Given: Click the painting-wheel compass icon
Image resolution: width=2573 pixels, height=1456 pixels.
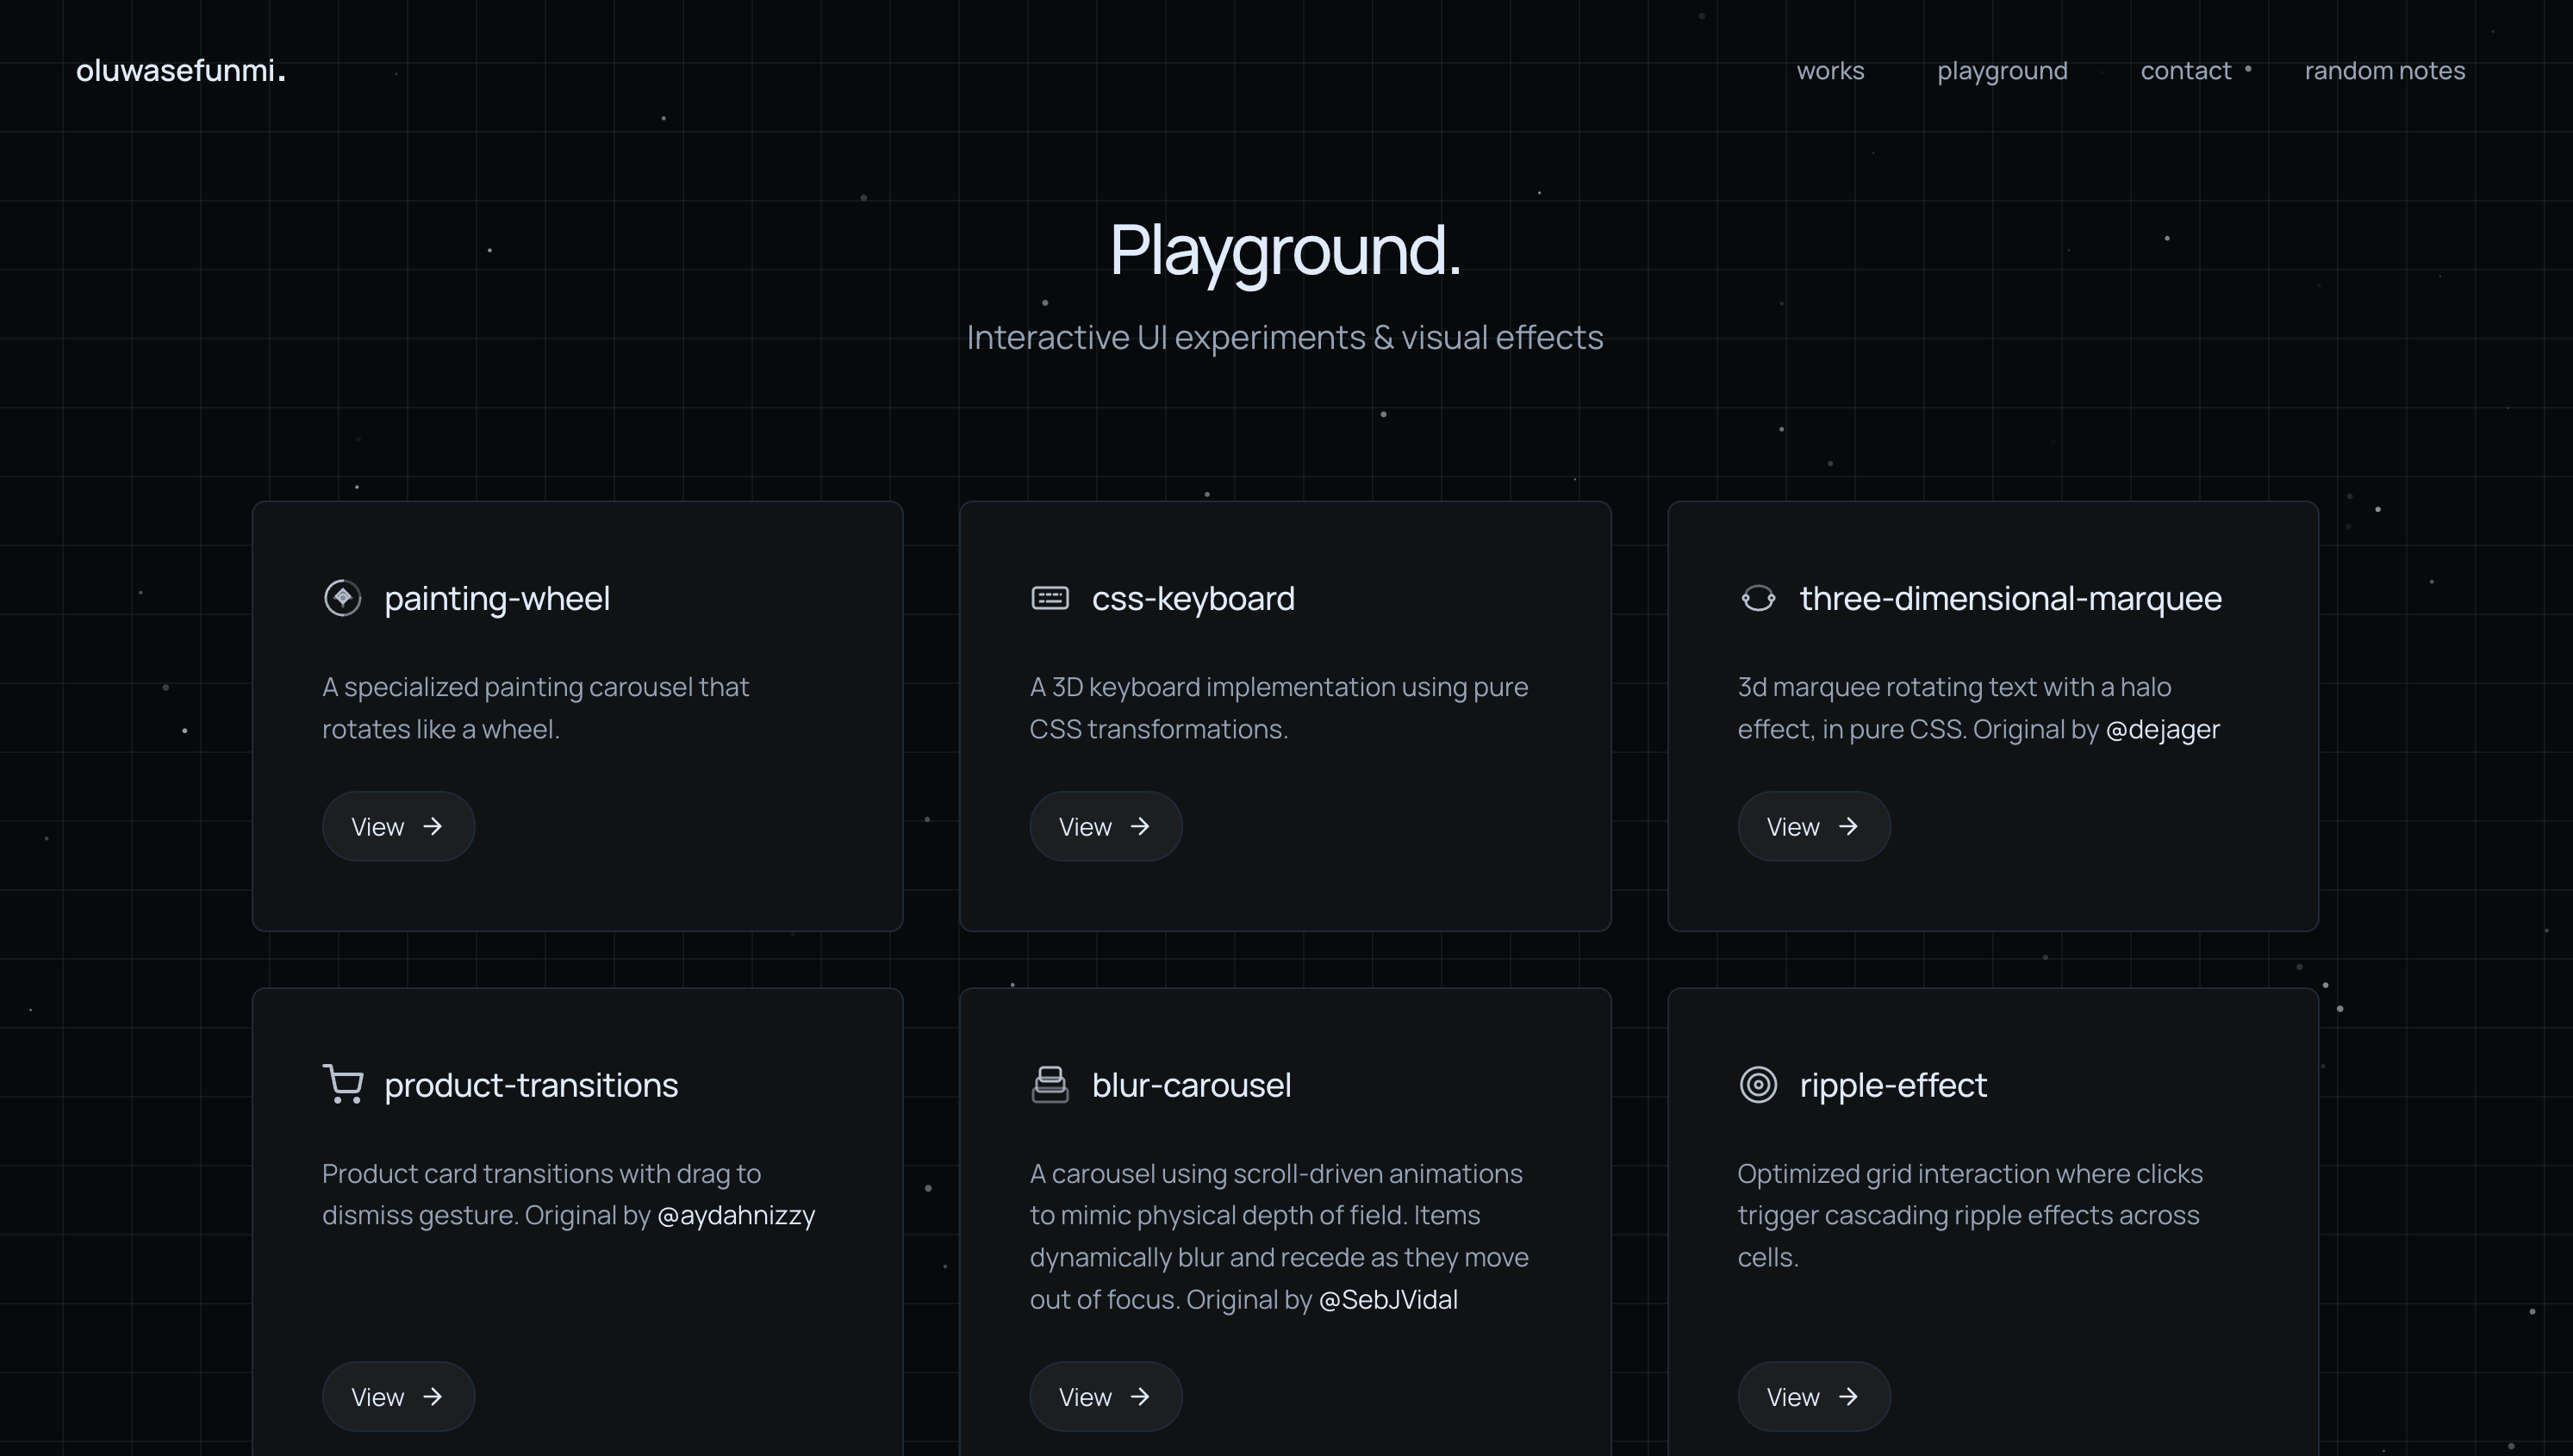Looking at the screenshot, I should point(342,598).
